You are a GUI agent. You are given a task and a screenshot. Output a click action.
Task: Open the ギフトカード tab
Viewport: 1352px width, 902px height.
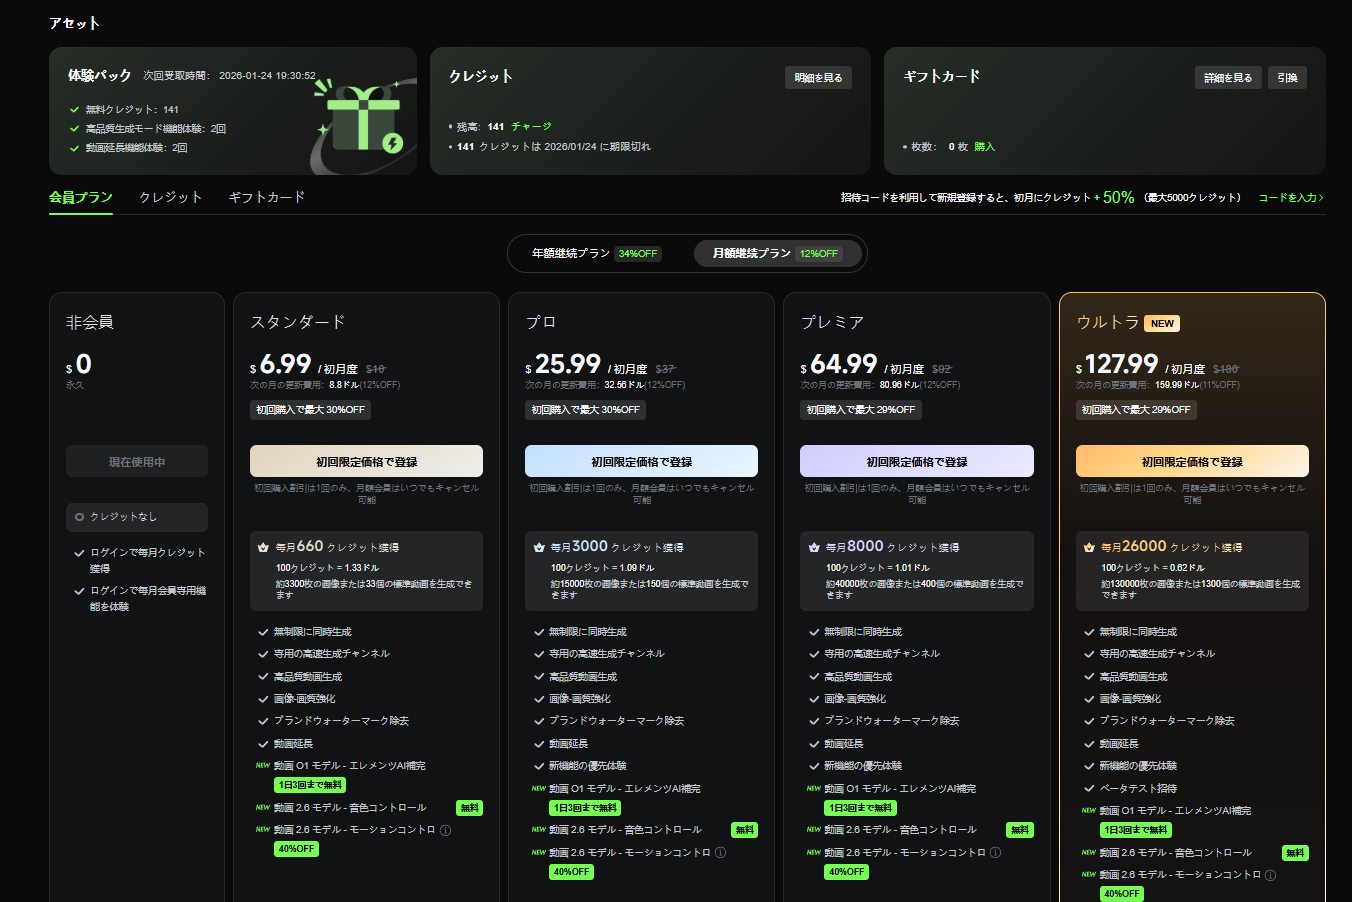tap(266, 198)
